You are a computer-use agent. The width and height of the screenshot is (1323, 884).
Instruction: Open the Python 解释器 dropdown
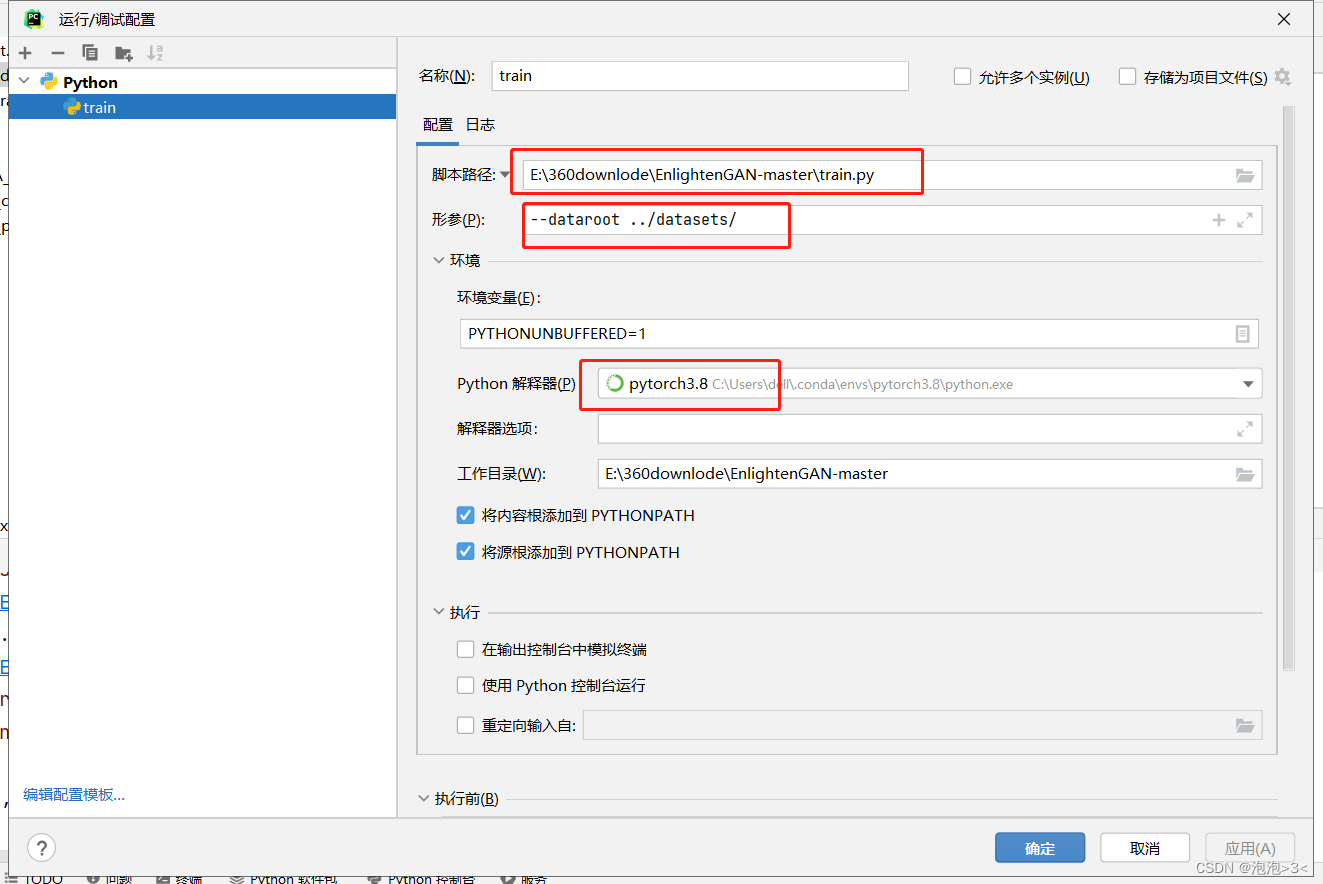(1246, 383)
